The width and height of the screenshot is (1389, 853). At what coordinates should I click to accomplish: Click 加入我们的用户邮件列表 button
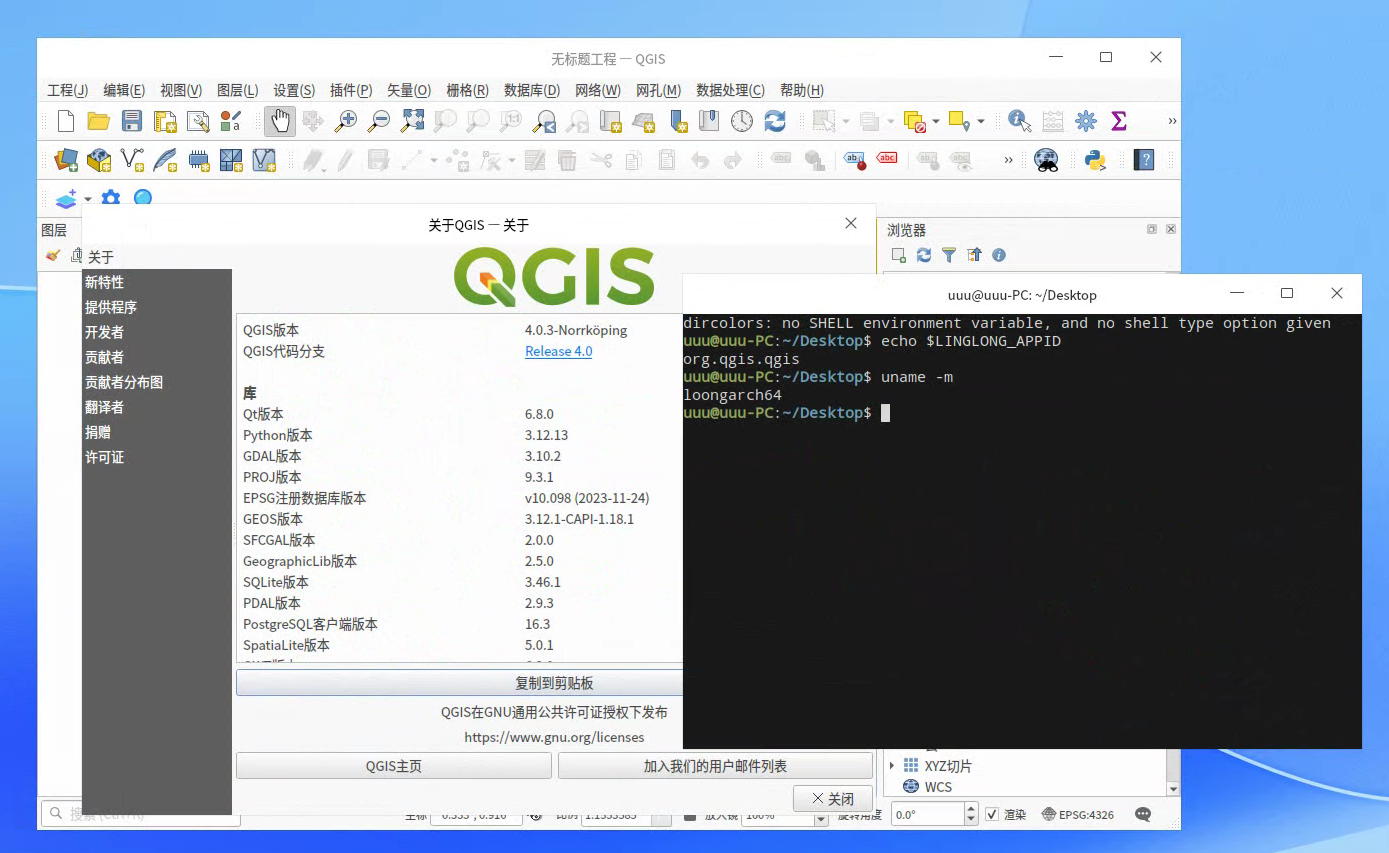click(715, 766)
